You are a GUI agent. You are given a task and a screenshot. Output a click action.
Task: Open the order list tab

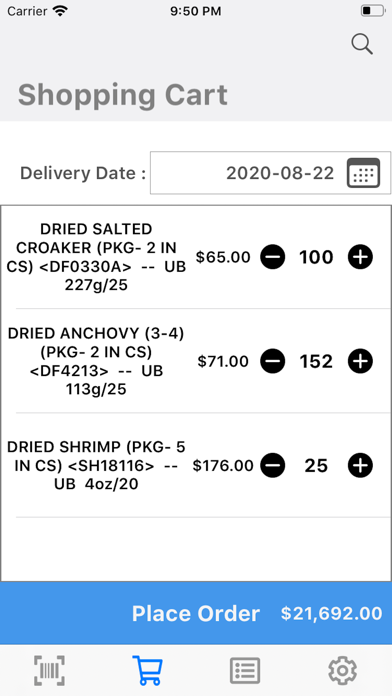click(245, 670)
